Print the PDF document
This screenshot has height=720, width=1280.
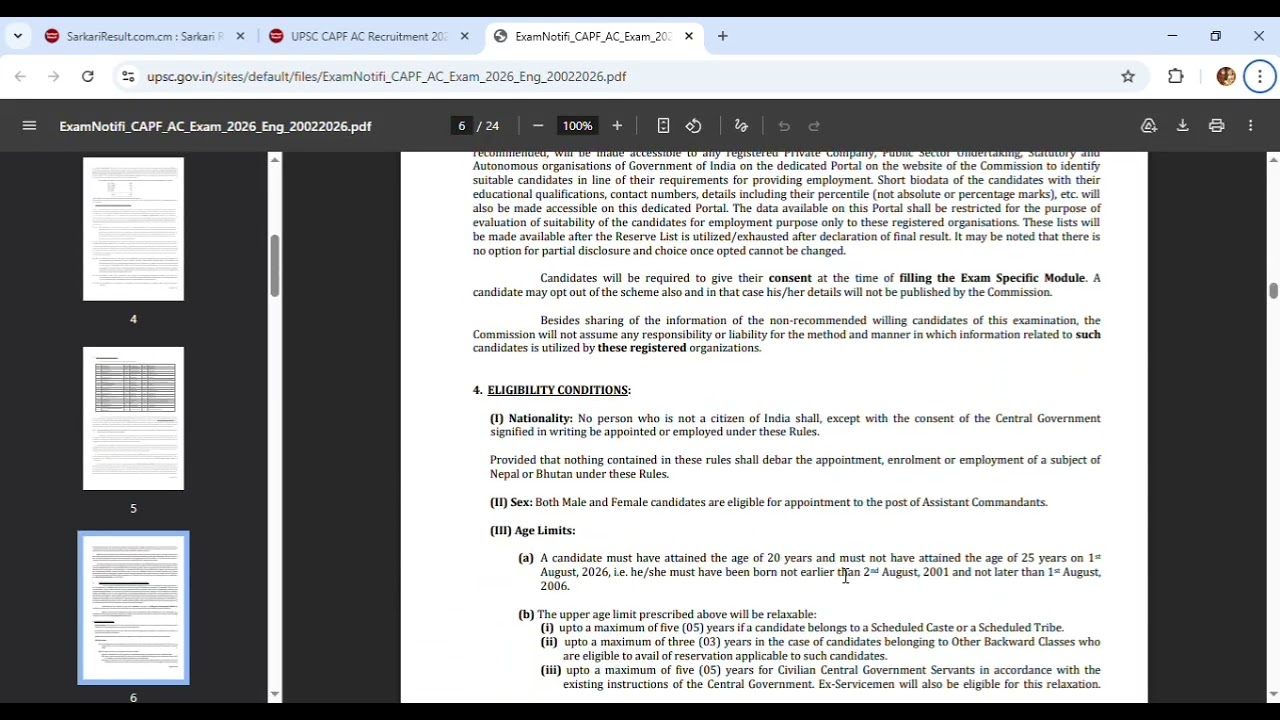pyautogui.click(x=1217, y=126)
